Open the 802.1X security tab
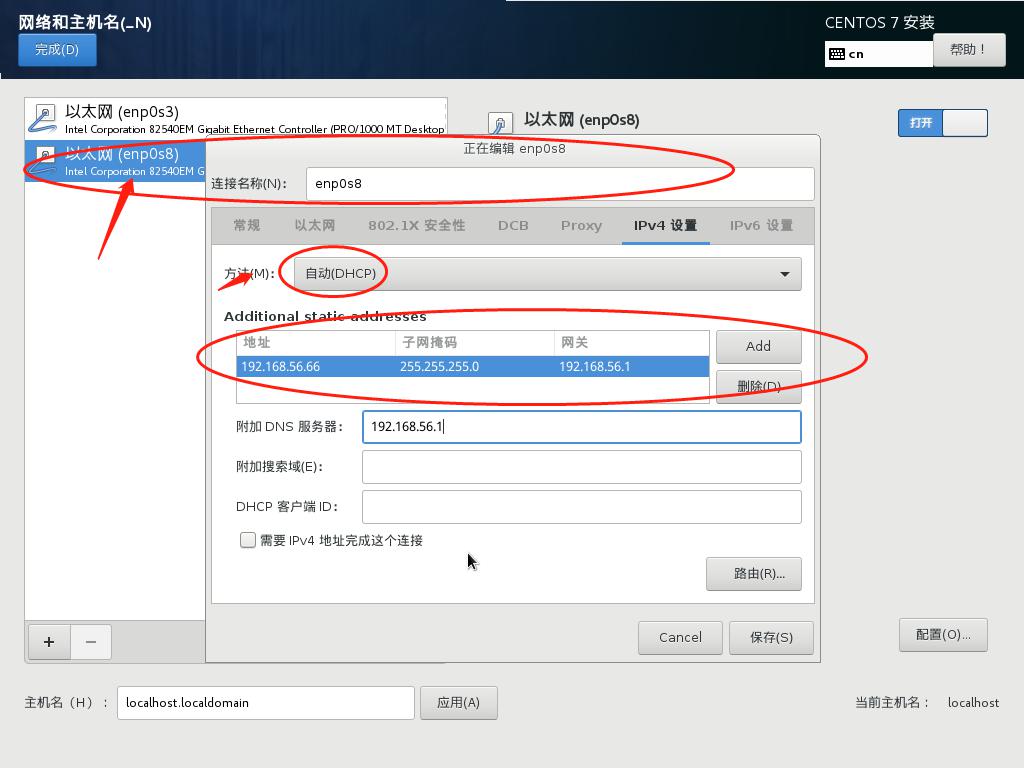 coord(417,225)
